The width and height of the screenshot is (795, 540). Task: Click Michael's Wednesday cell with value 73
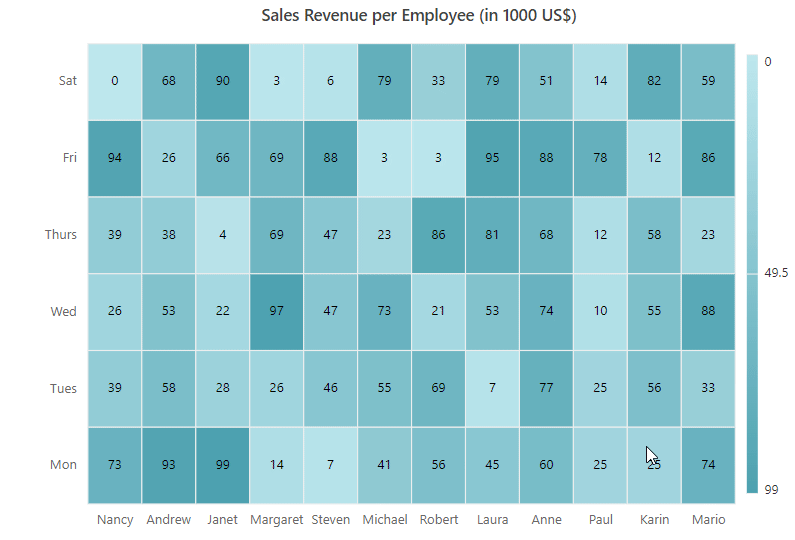point(384,312)
